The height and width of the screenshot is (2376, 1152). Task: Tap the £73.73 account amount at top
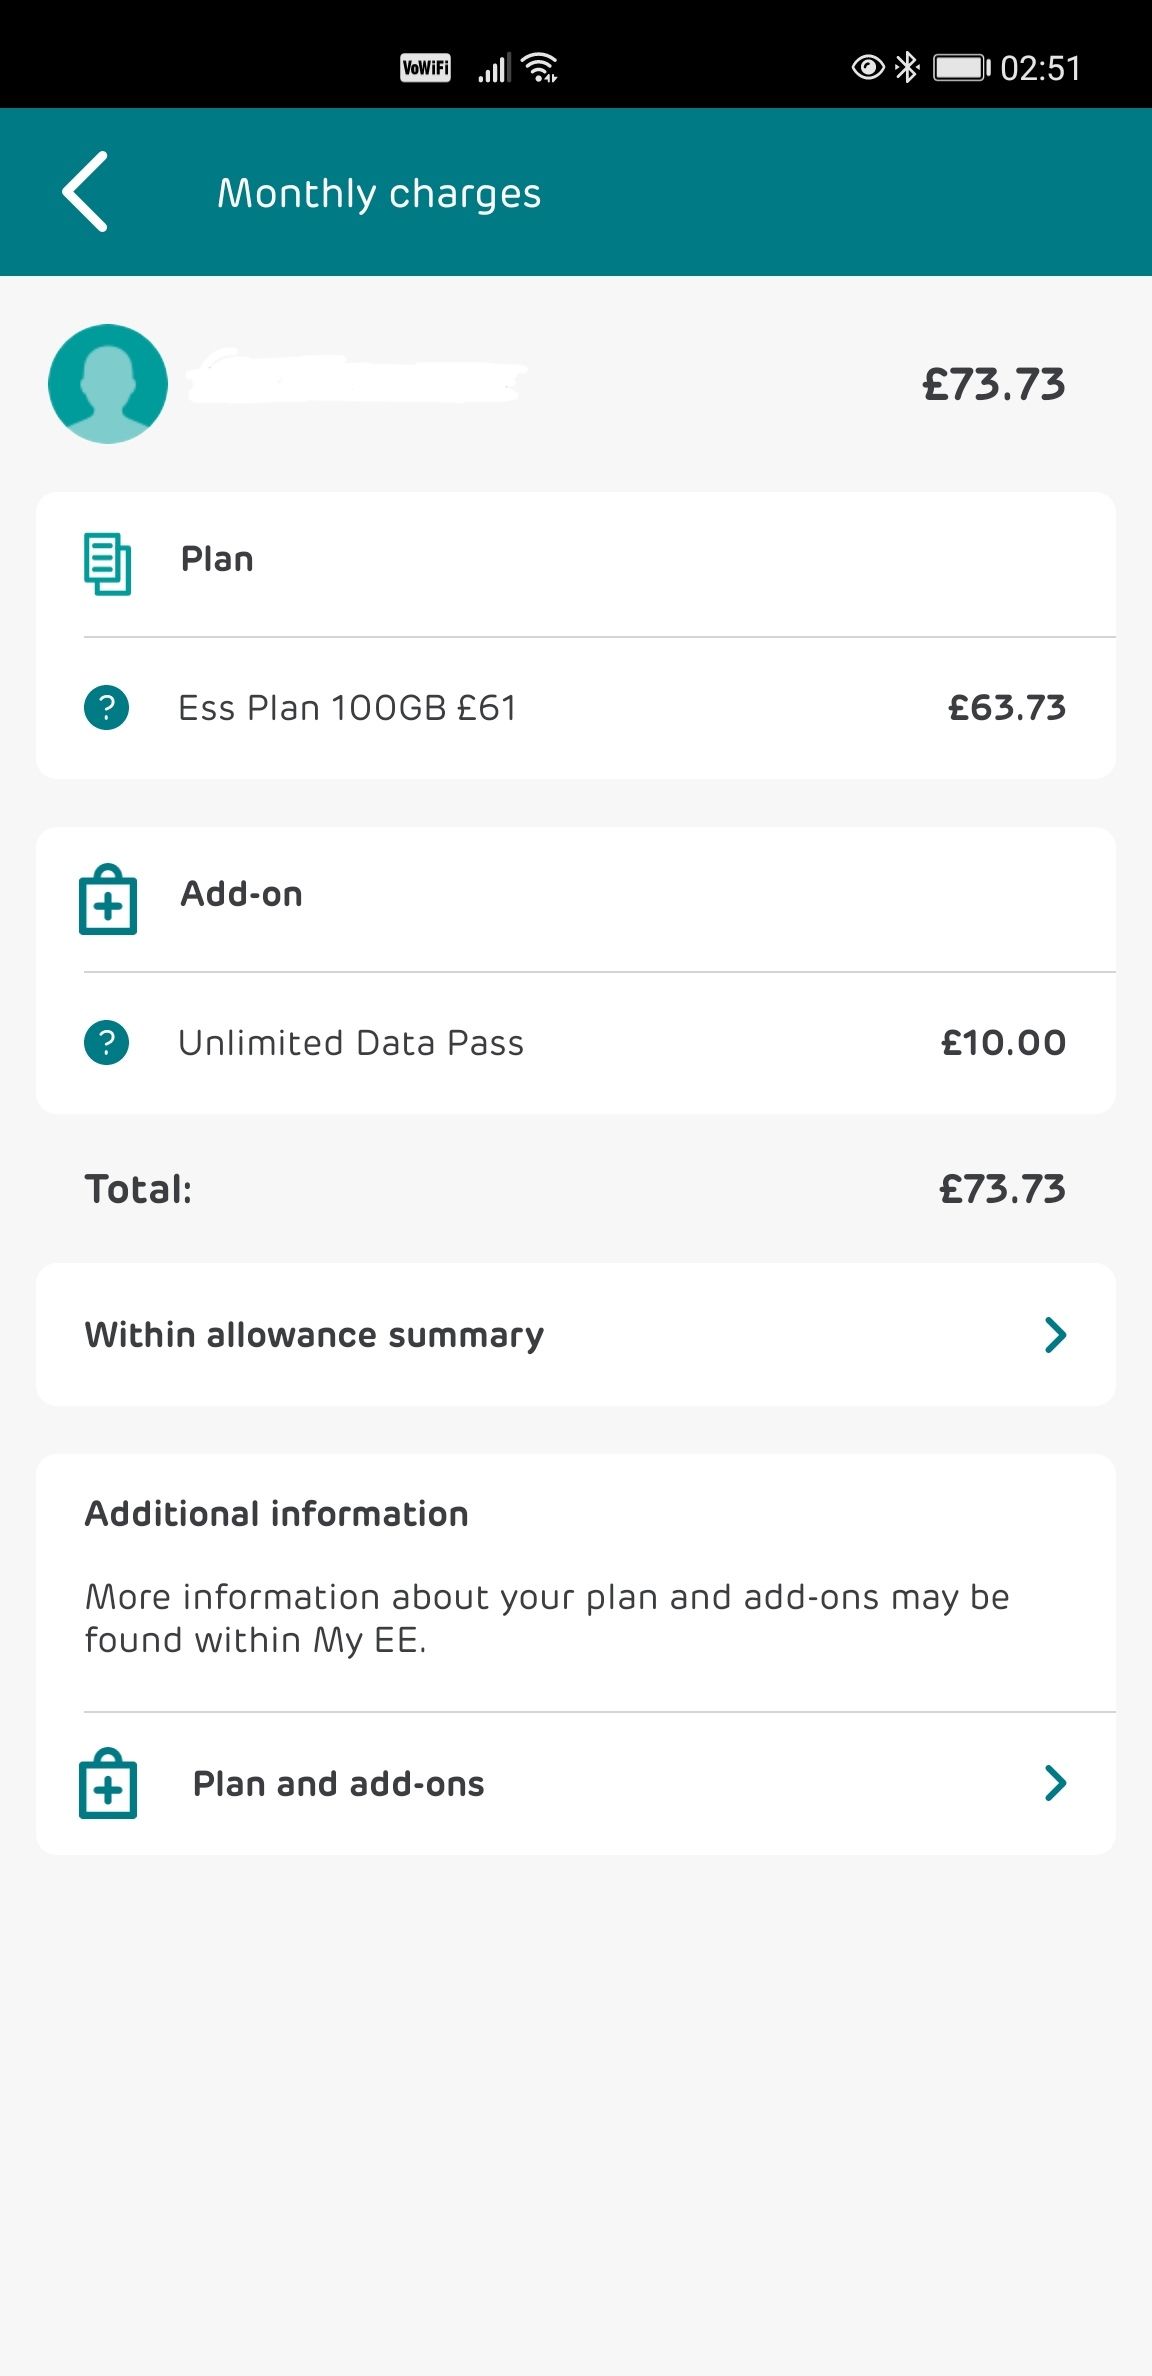(x=993, y=385)
